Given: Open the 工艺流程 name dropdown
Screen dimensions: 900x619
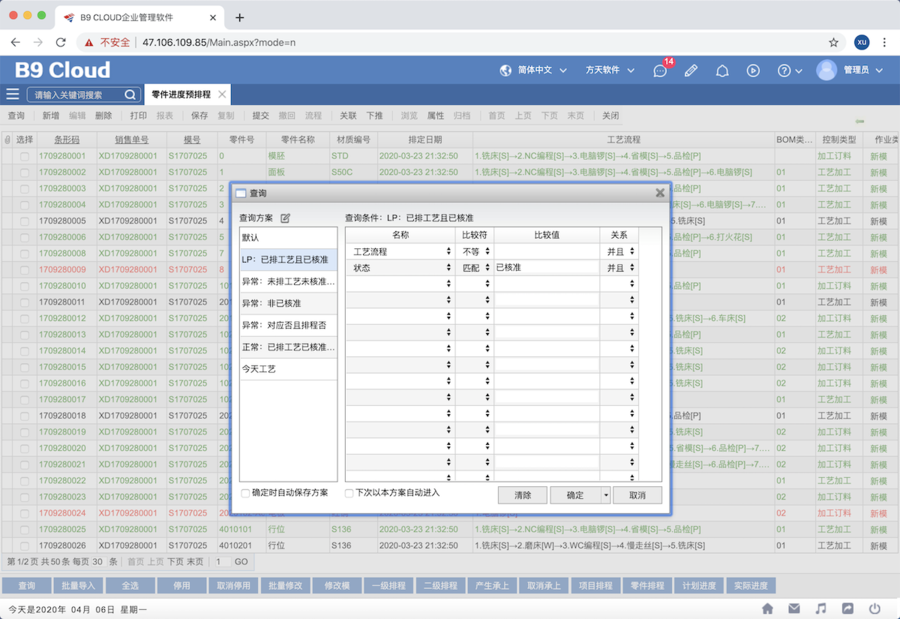Looking at the screenshot, I should click(x=401, y=252).
